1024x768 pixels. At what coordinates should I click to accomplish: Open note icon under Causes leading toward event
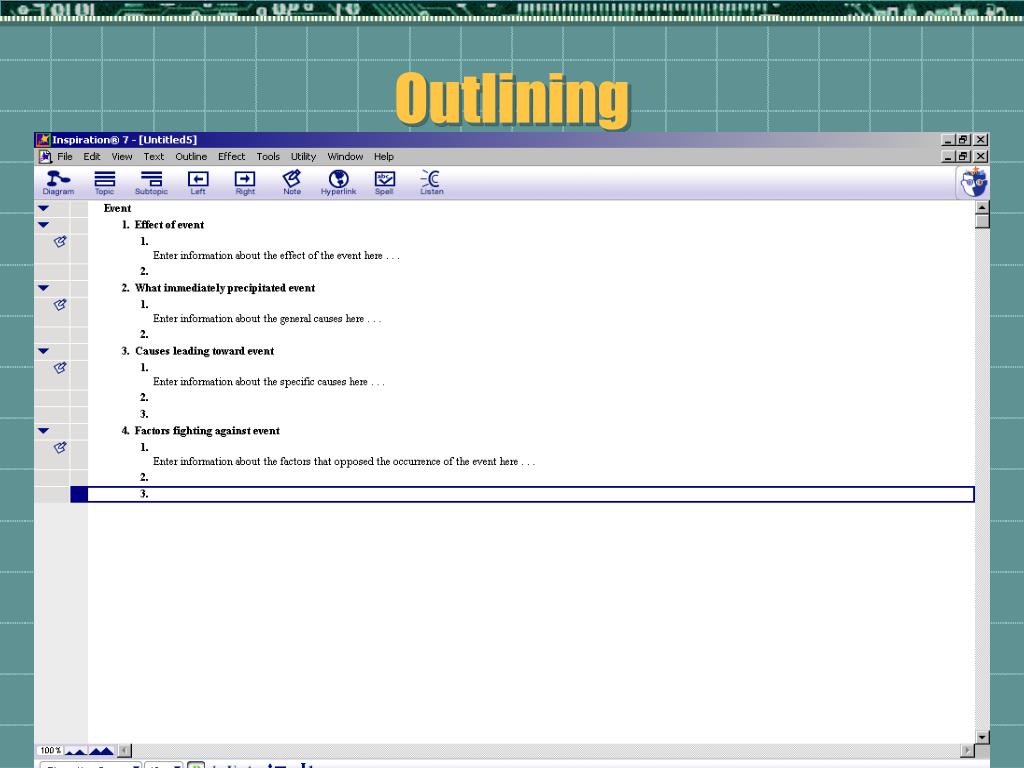coord(60,368)
